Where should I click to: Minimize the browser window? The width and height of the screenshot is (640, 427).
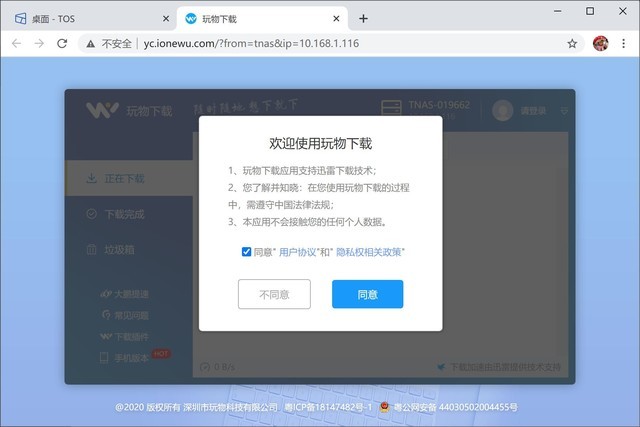[558, 11]
